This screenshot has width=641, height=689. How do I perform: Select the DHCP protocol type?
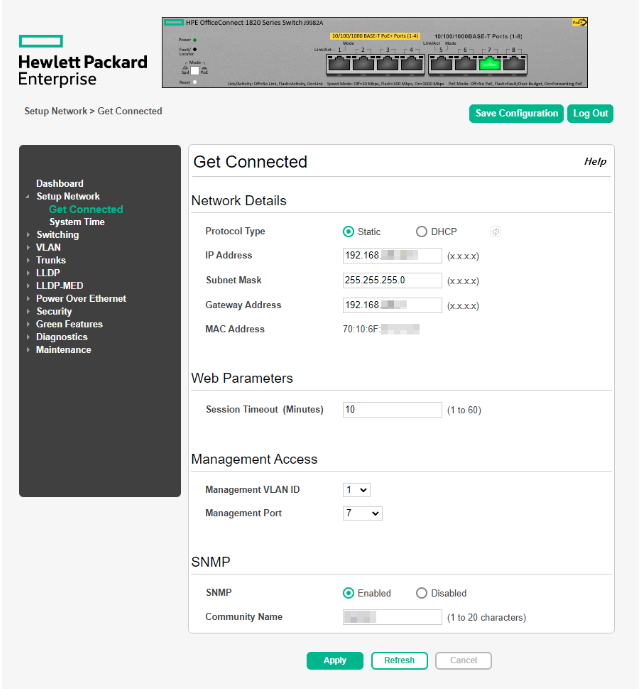(421, 232)
